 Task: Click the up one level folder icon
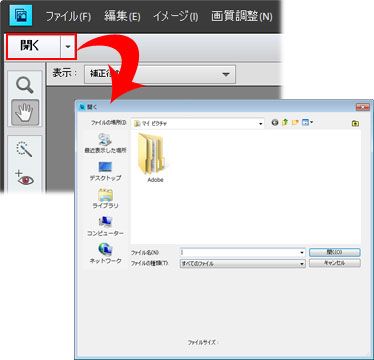coord(285,122)
